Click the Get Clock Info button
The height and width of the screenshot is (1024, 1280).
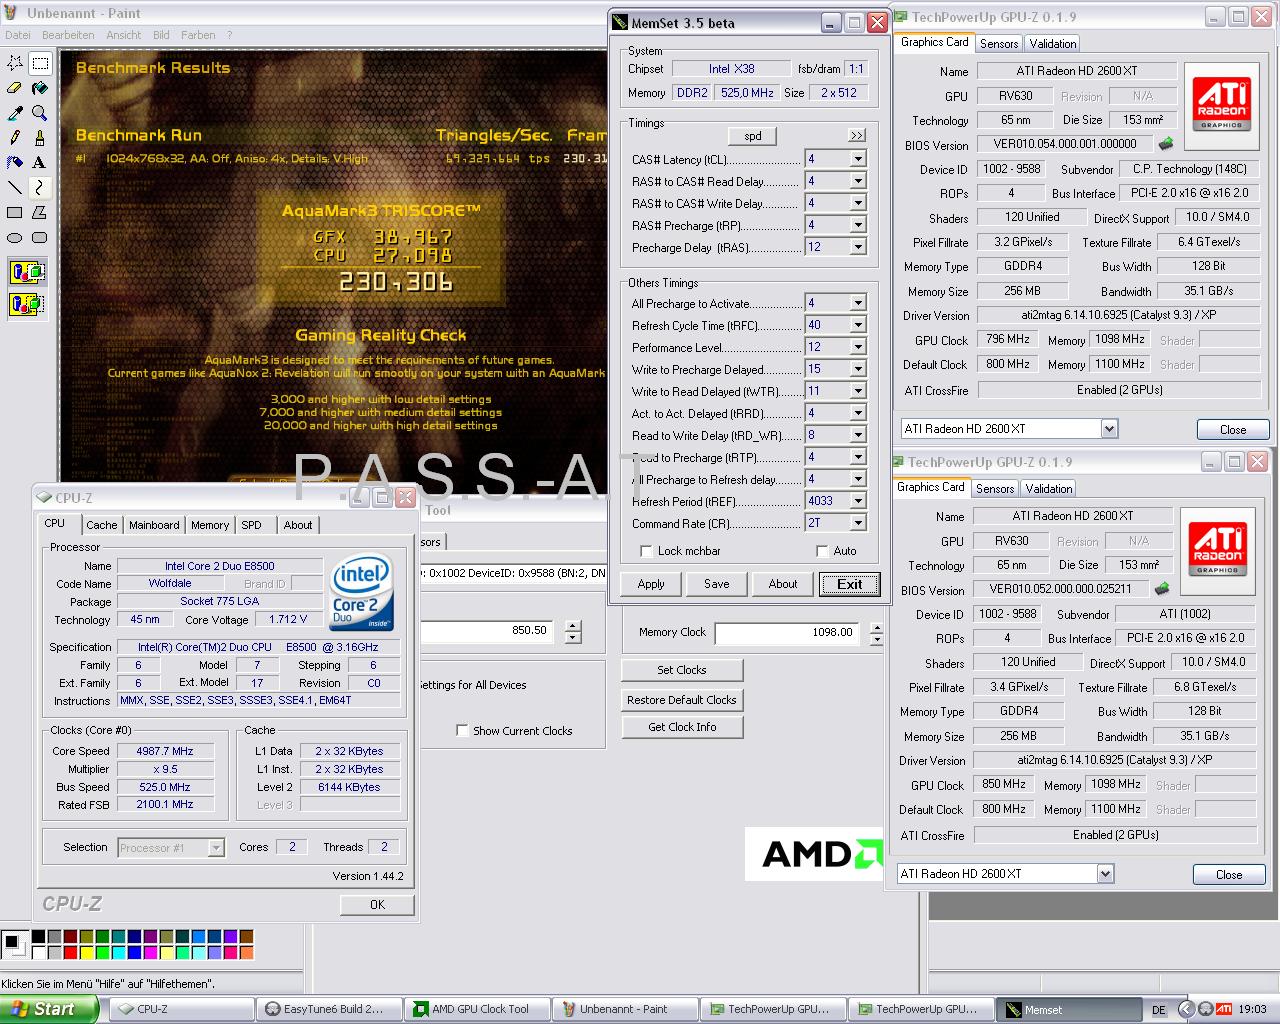point(682,727)
